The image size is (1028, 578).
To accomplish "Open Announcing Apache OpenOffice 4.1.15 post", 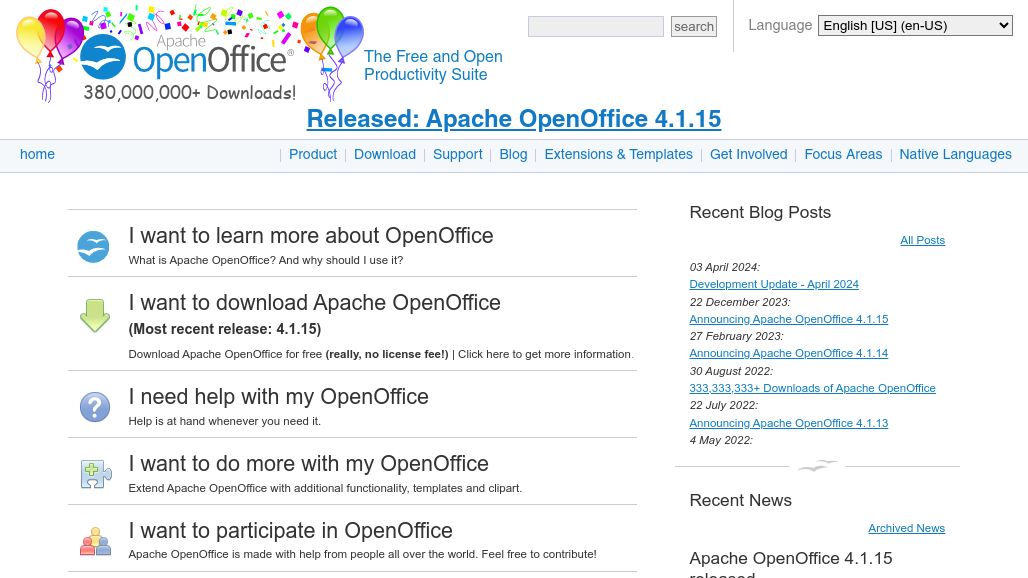I will [x=789, y=319].
